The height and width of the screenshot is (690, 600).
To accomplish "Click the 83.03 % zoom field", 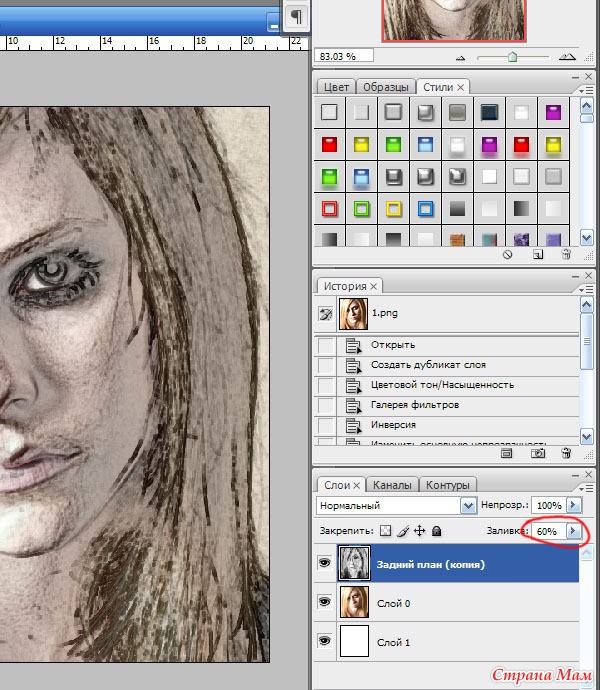I will coord(344,56).
